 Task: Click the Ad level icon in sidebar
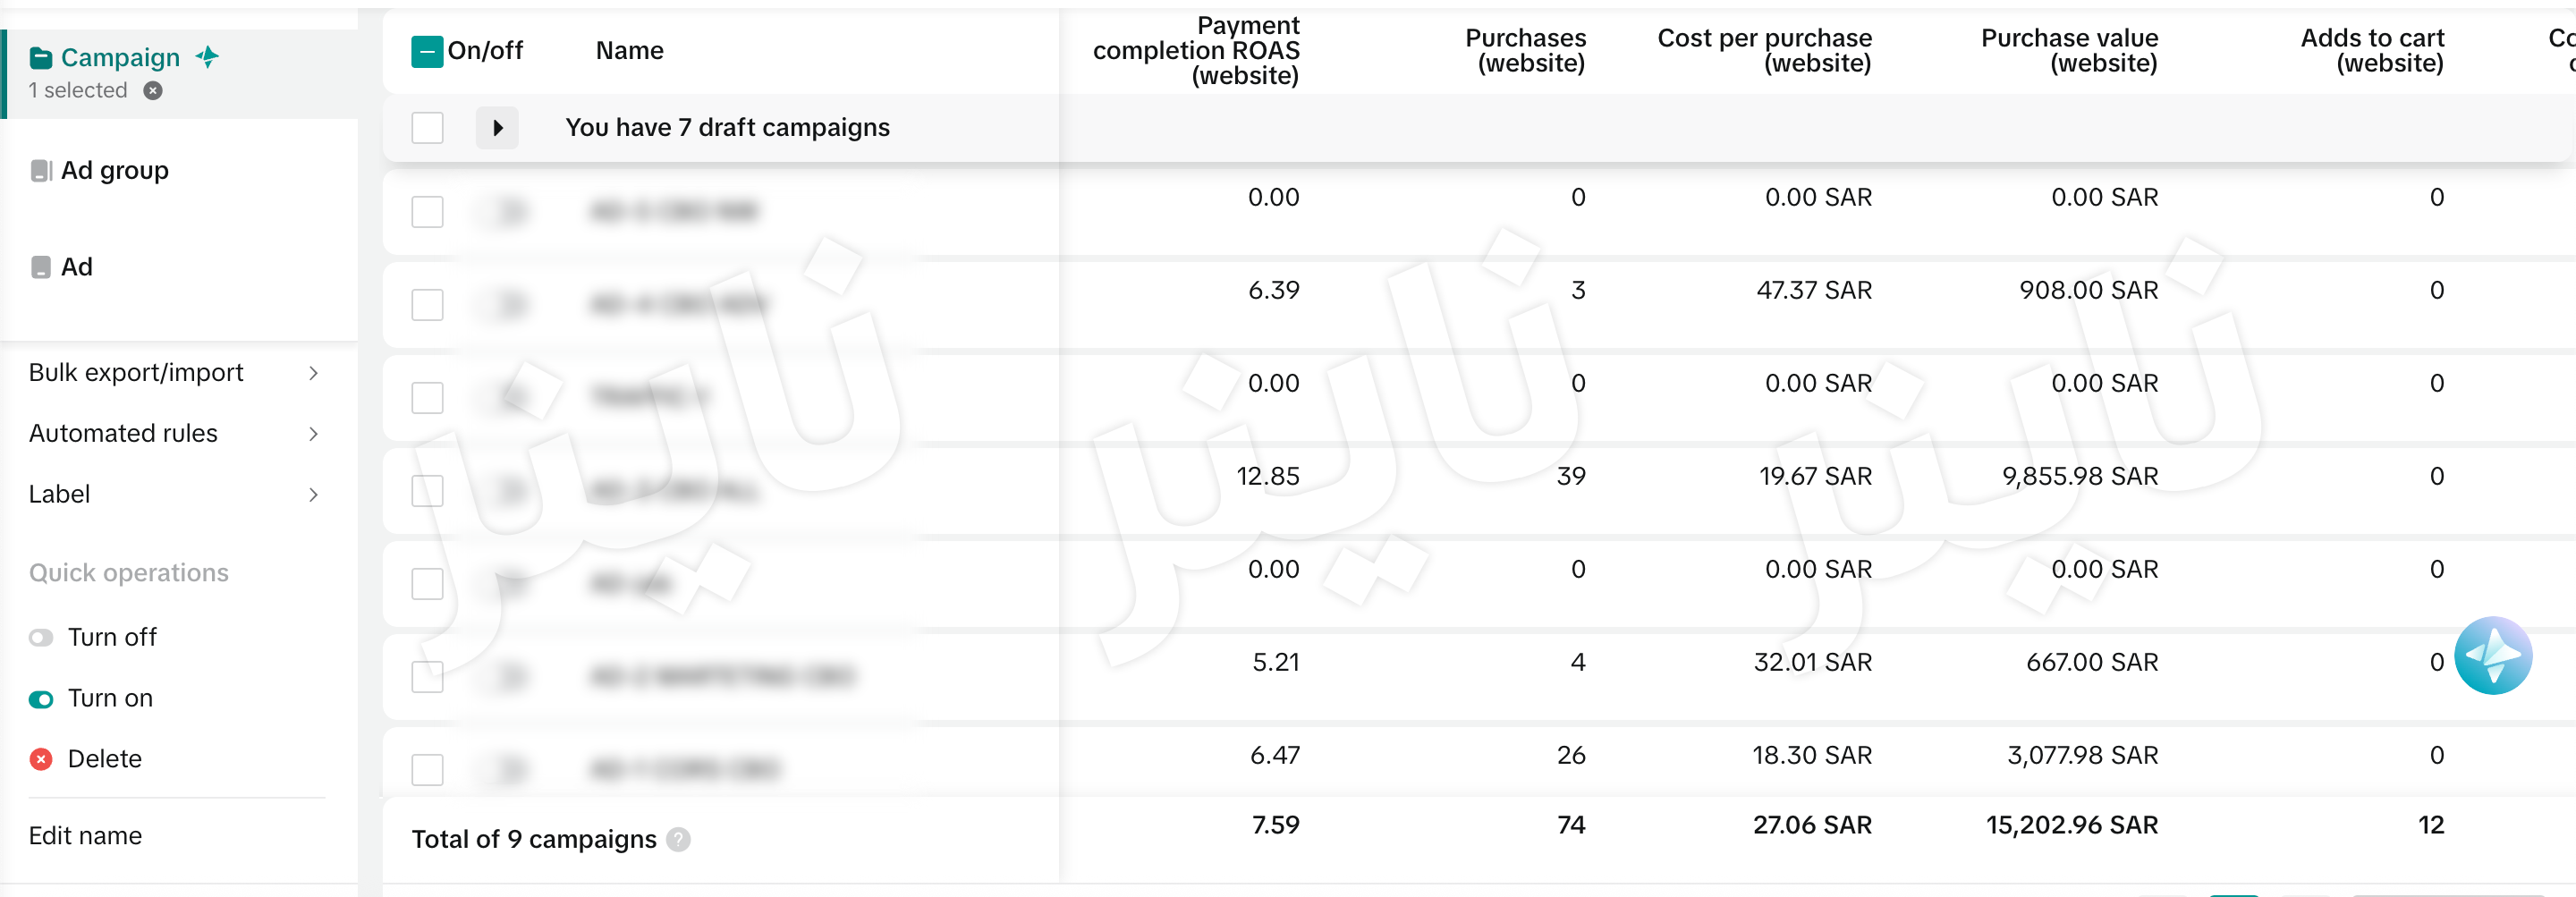tap(41, 267)
